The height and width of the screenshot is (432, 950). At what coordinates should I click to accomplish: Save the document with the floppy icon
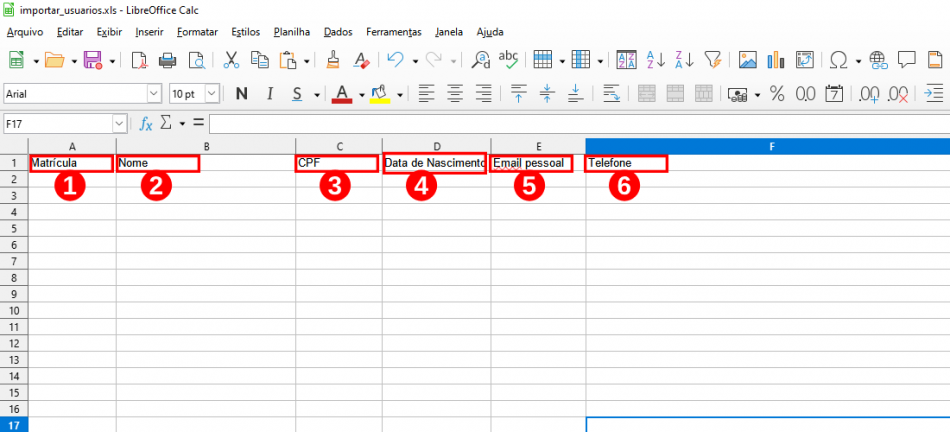tap(93, 60)
